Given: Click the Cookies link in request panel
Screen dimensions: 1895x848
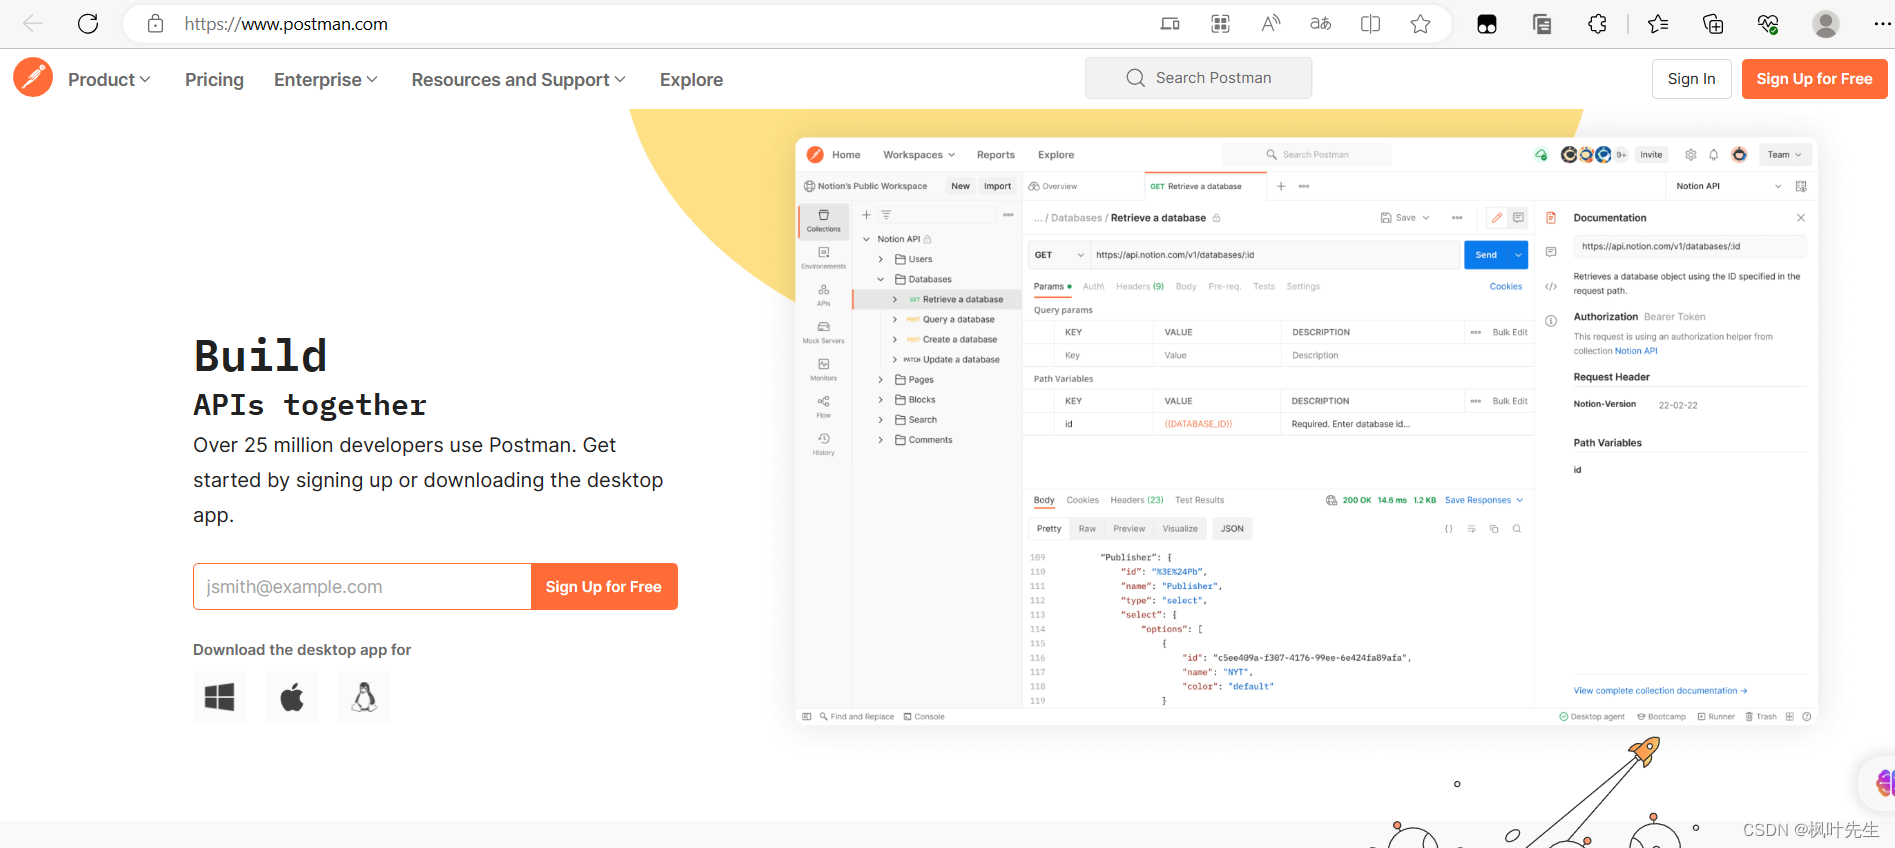Looking at the screenshot, I should 1505,287.
